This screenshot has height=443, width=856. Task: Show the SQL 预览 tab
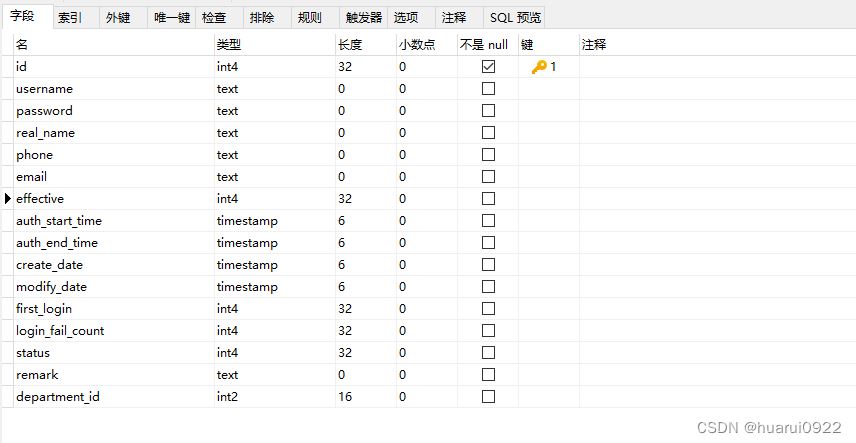(x=515, y=17)
